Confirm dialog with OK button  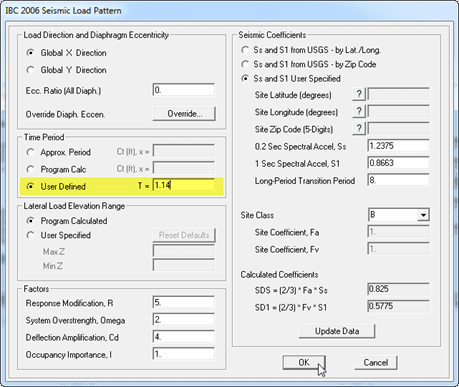click(x=304, y=362)
